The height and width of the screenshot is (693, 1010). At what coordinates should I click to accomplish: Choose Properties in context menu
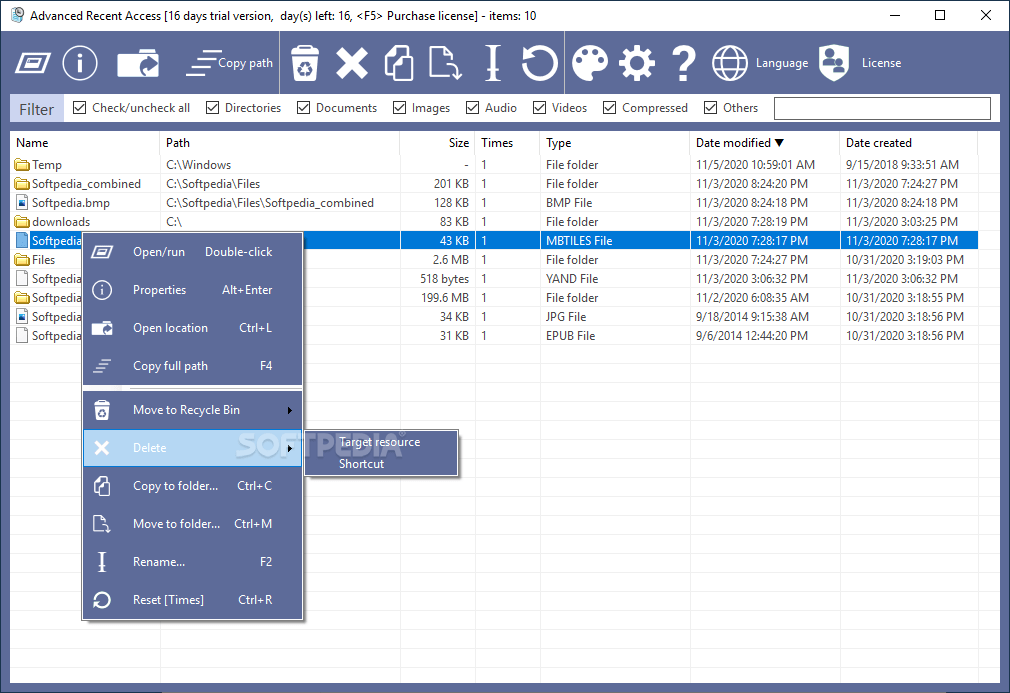(193, 290)
